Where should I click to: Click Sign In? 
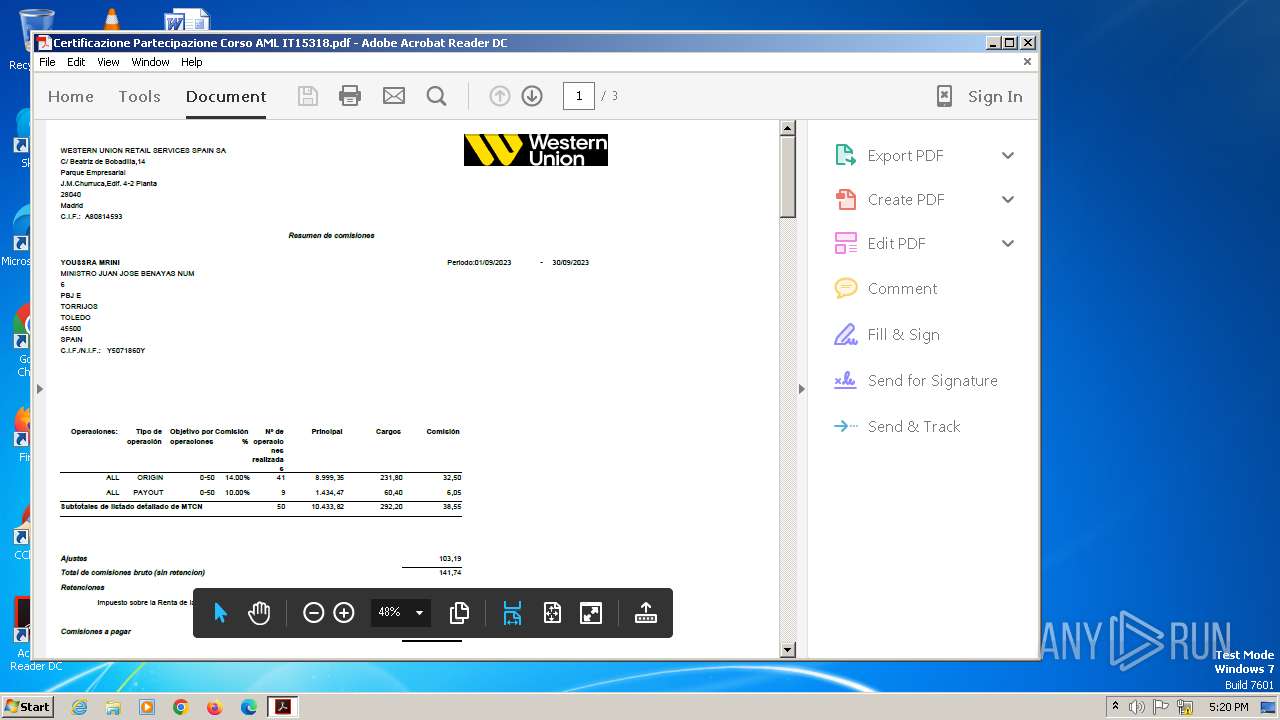pos(995,96)
